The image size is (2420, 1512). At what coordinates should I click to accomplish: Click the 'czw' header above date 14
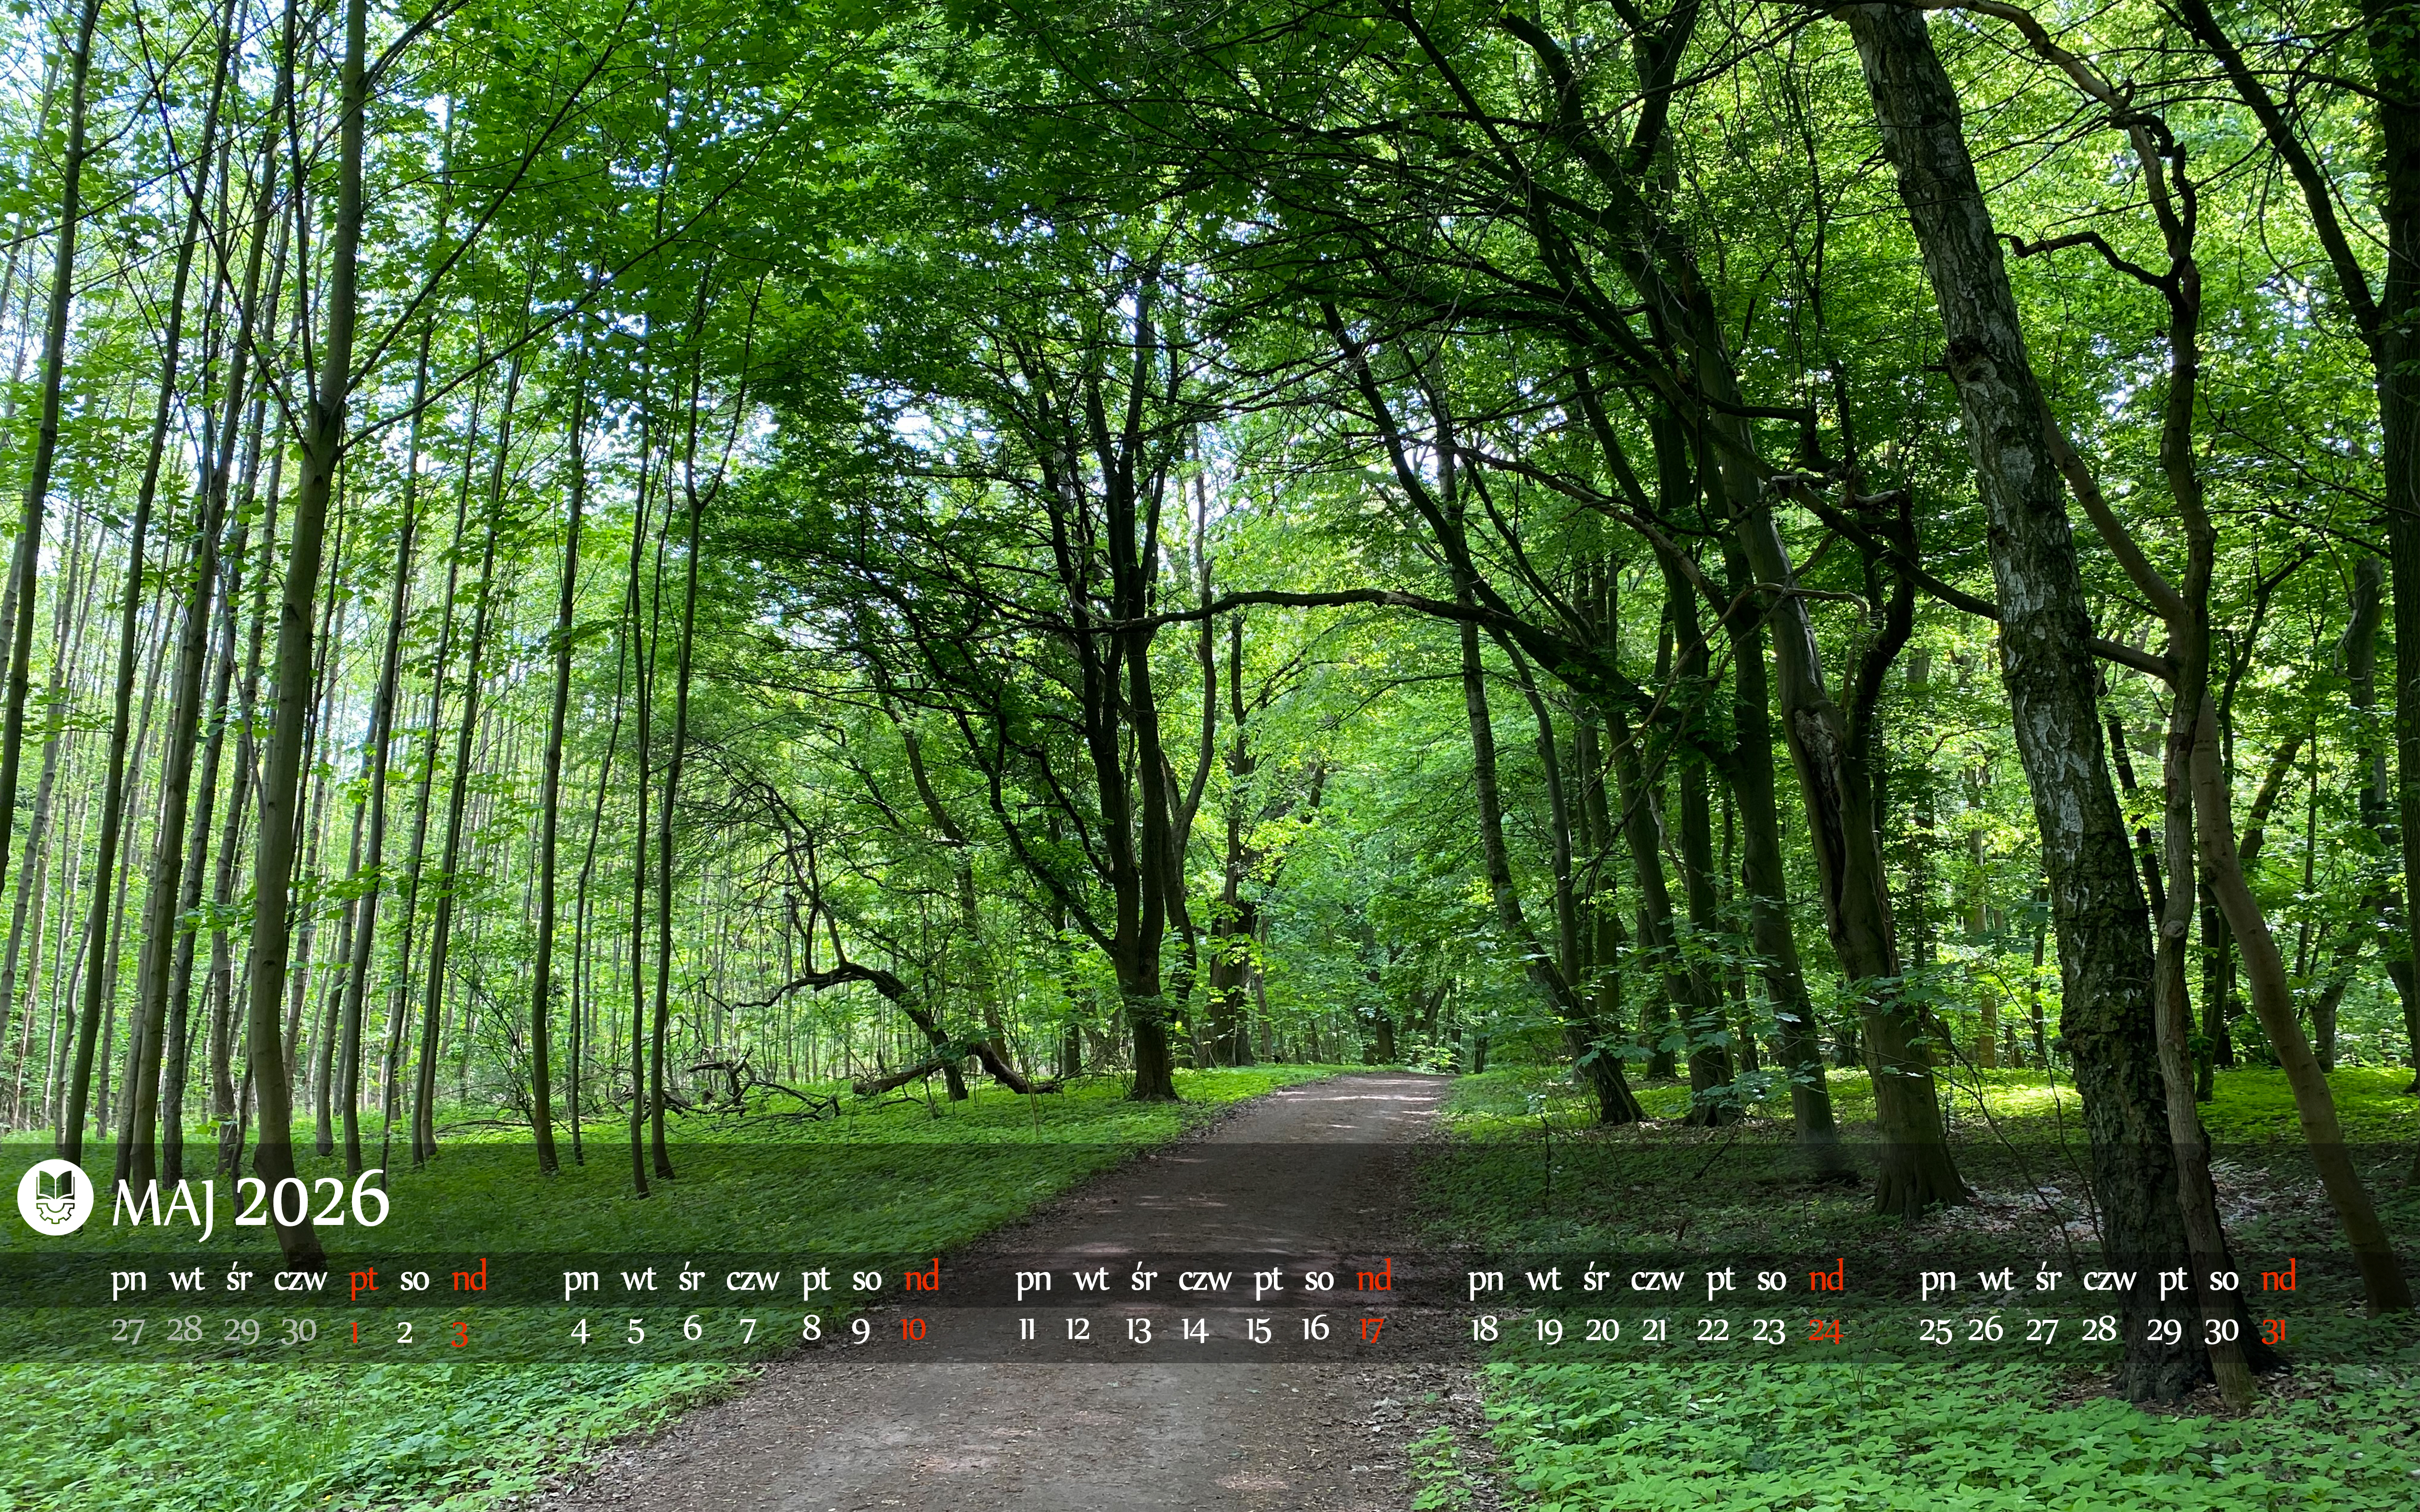[1204, 1280]
